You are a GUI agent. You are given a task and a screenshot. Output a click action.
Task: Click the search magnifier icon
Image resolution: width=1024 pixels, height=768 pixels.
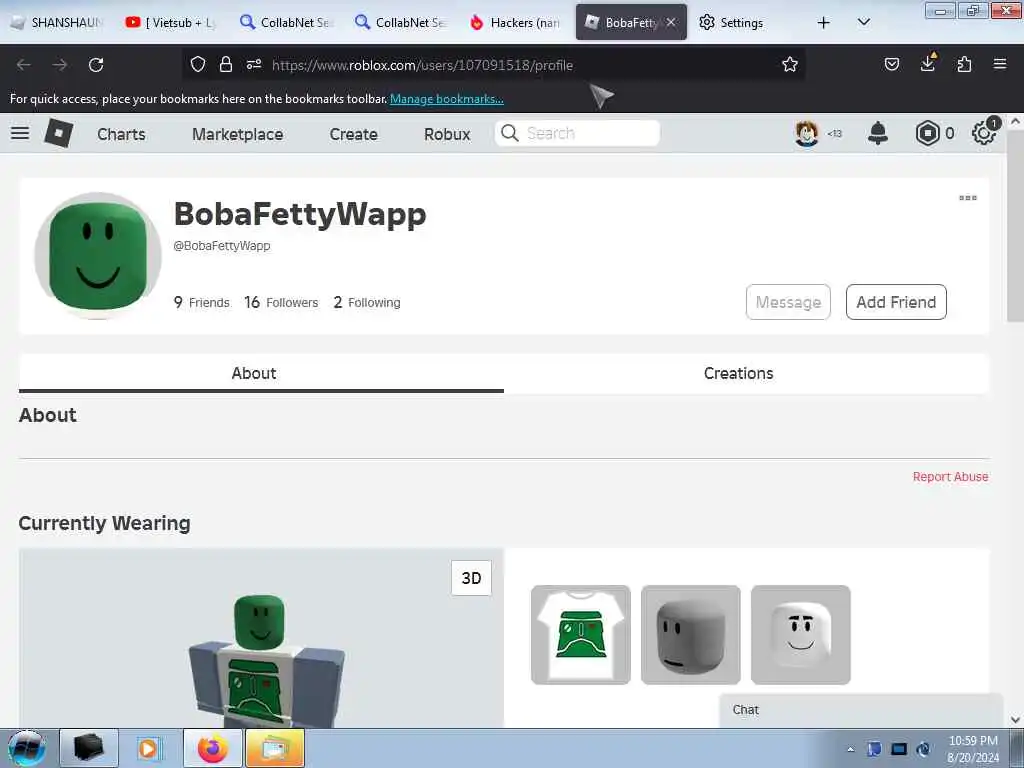[510, 133]
